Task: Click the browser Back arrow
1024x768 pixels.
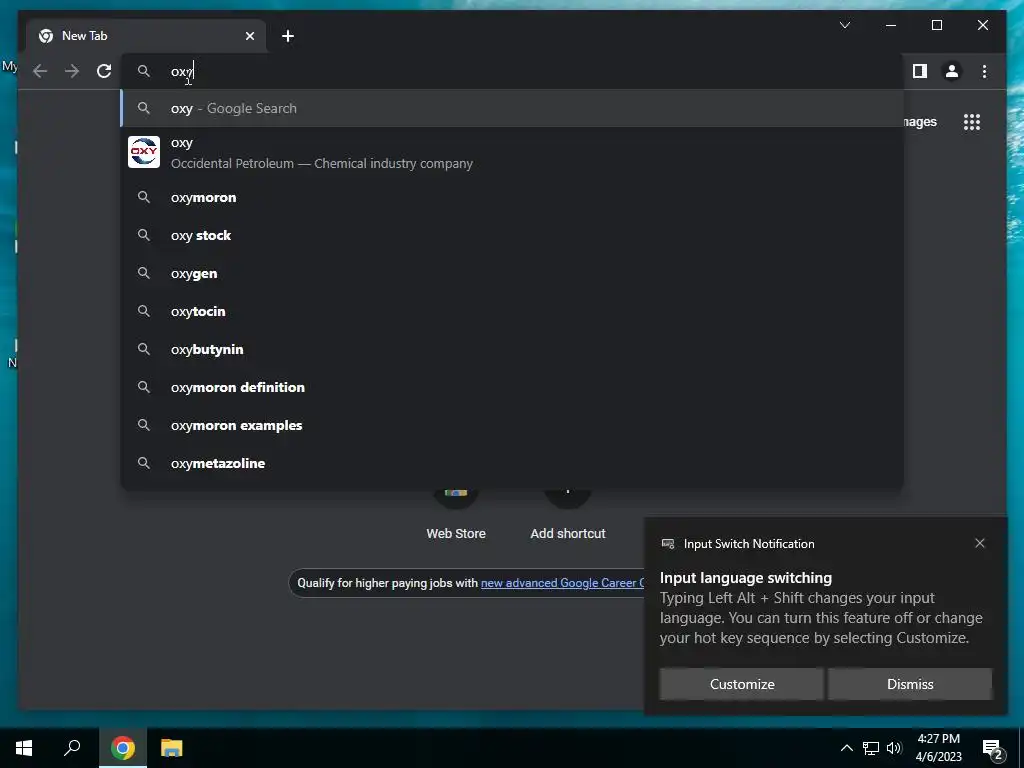Action: point(40,71)
